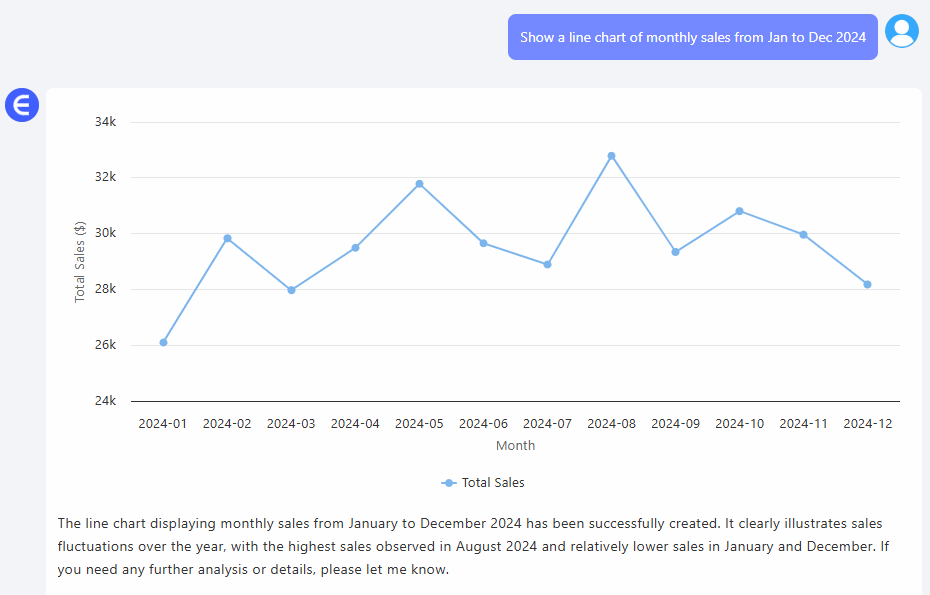This screenshot has width=930, height=595.
Task: Click the data point for 2024-01
Action: 162,342
